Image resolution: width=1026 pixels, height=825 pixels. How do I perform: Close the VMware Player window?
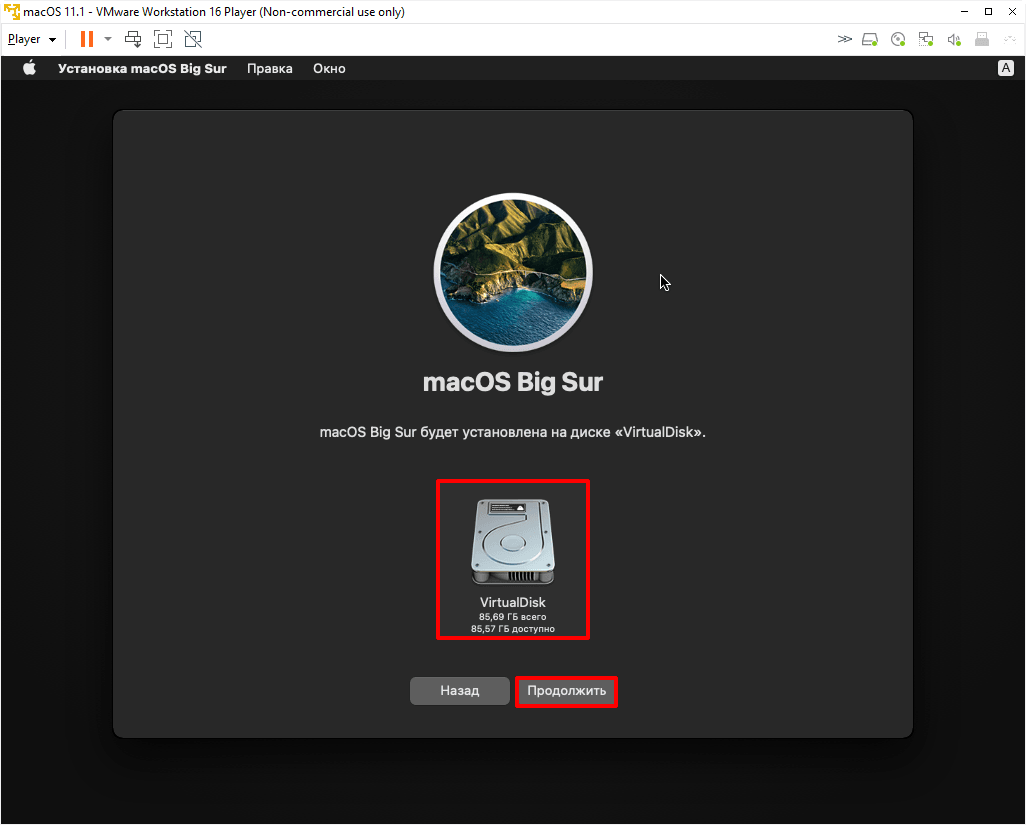[x=1012, y=12]
